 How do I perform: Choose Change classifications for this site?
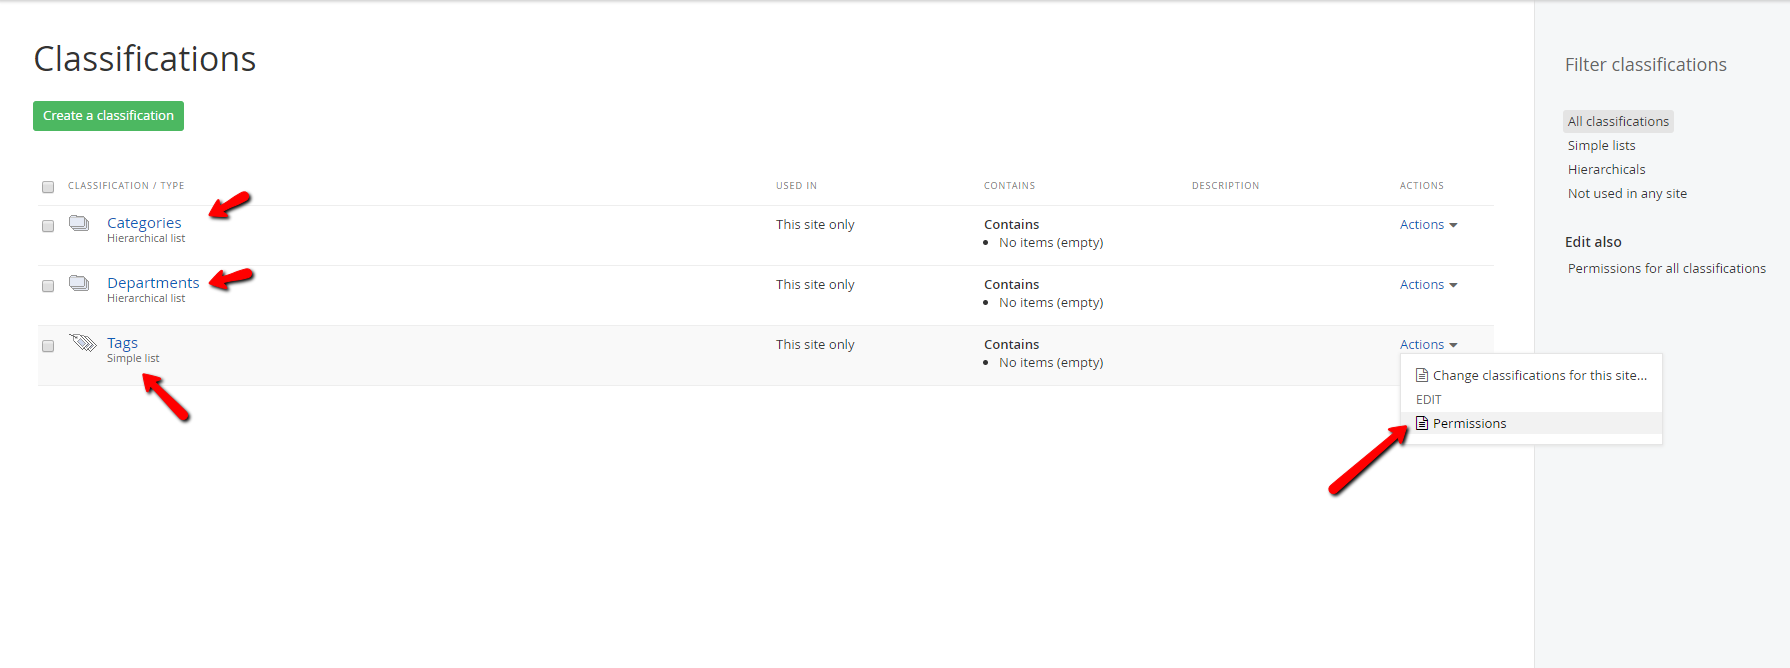click(x=1531, y=375)
